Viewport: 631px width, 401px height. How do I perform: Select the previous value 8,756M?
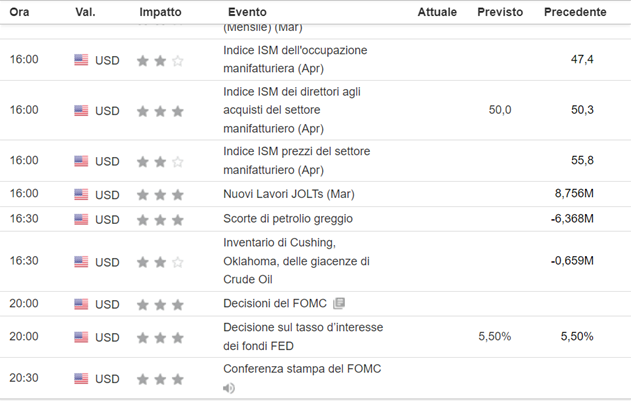574,194
